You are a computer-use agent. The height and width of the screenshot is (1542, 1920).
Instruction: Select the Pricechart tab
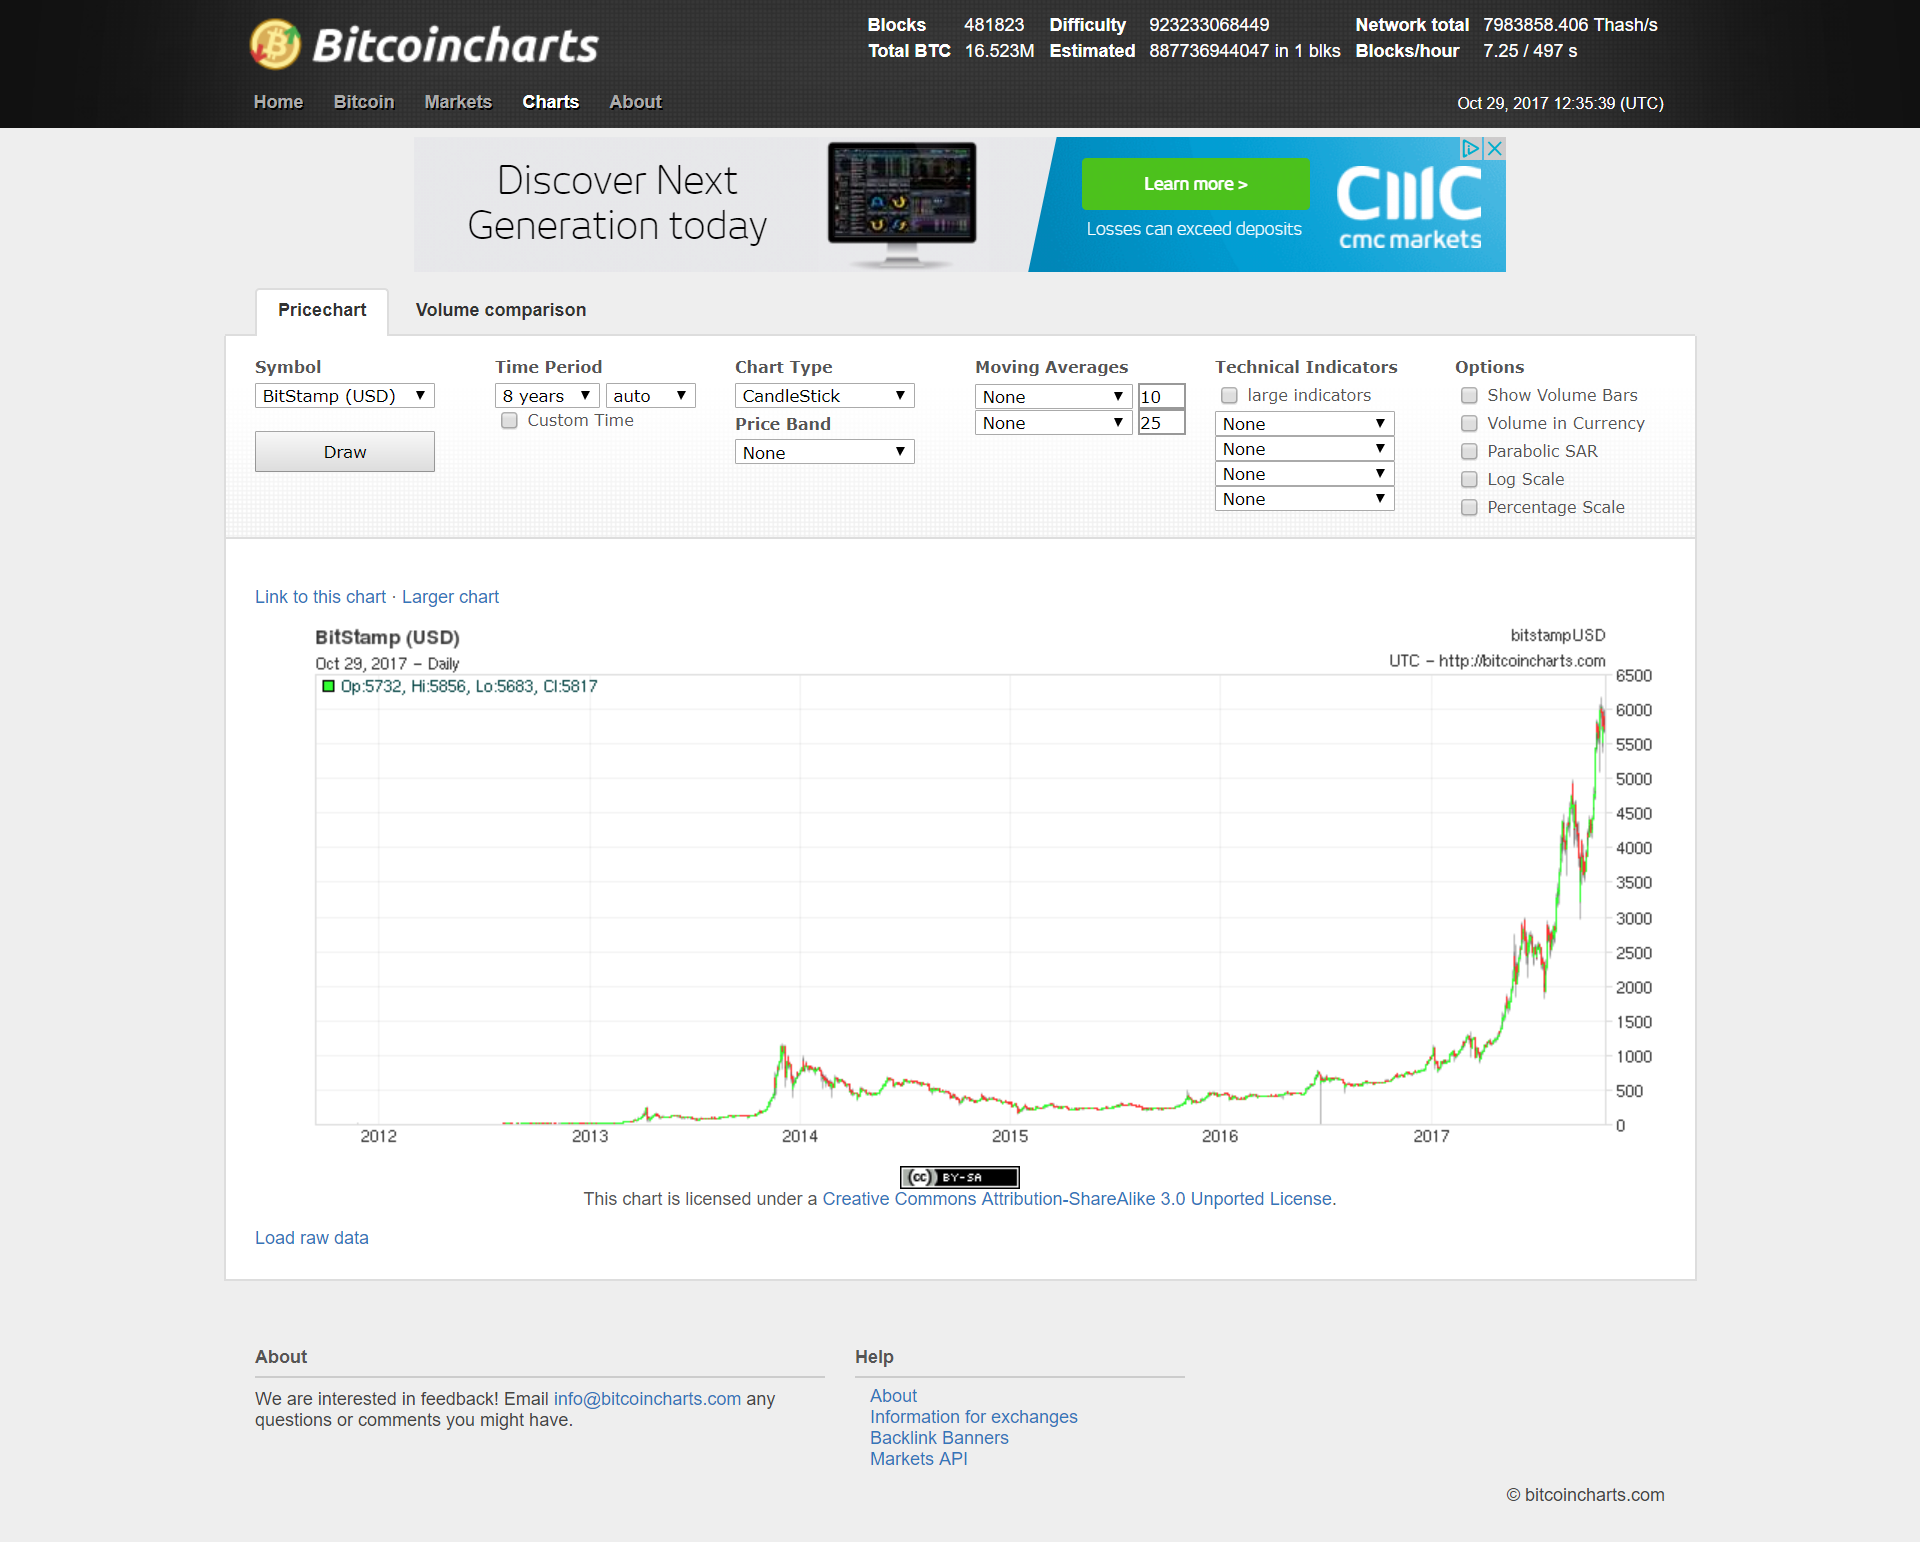322,310
